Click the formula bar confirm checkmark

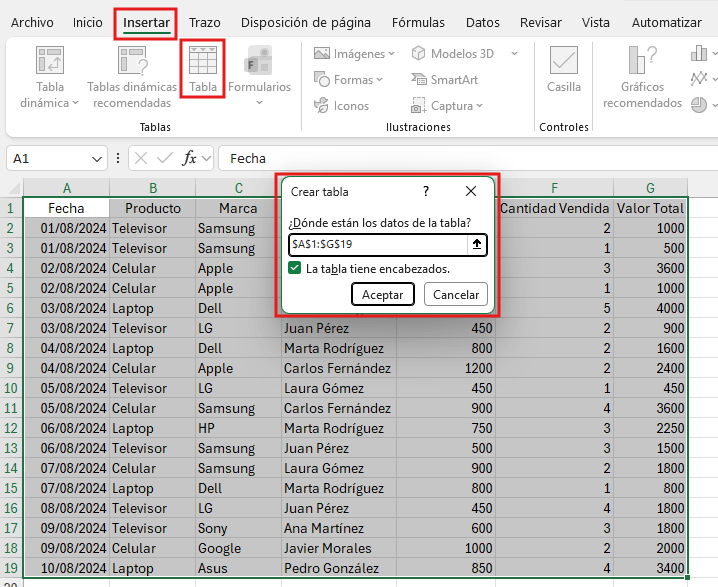tap(164, 158)
